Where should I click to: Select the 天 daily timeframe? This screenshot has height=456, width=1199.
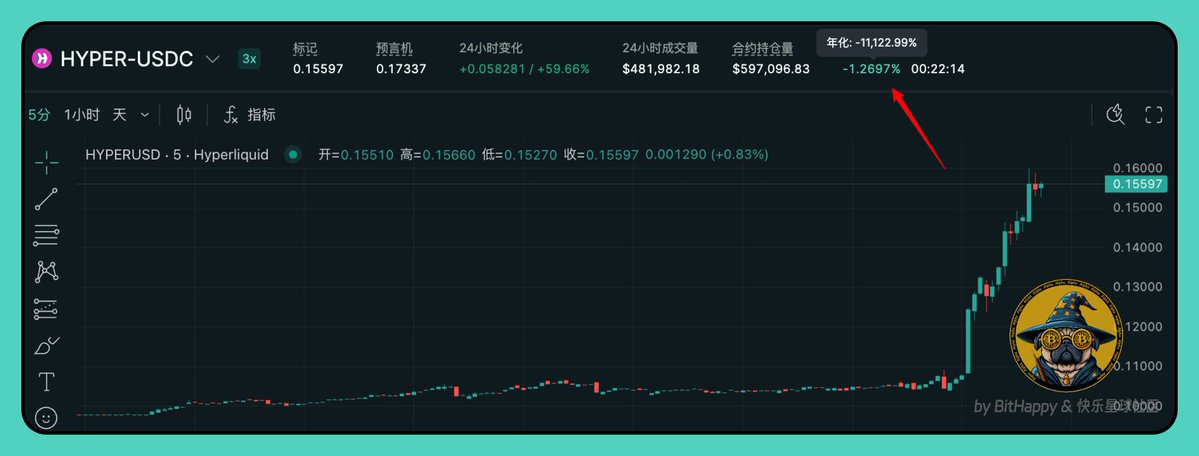coord(119,115)
